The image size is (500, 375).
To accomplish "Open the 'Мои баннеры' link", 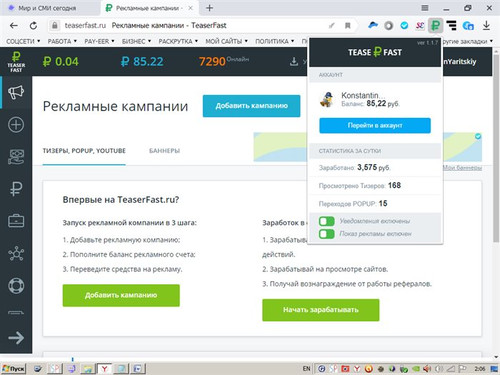I will coord(462,168).
